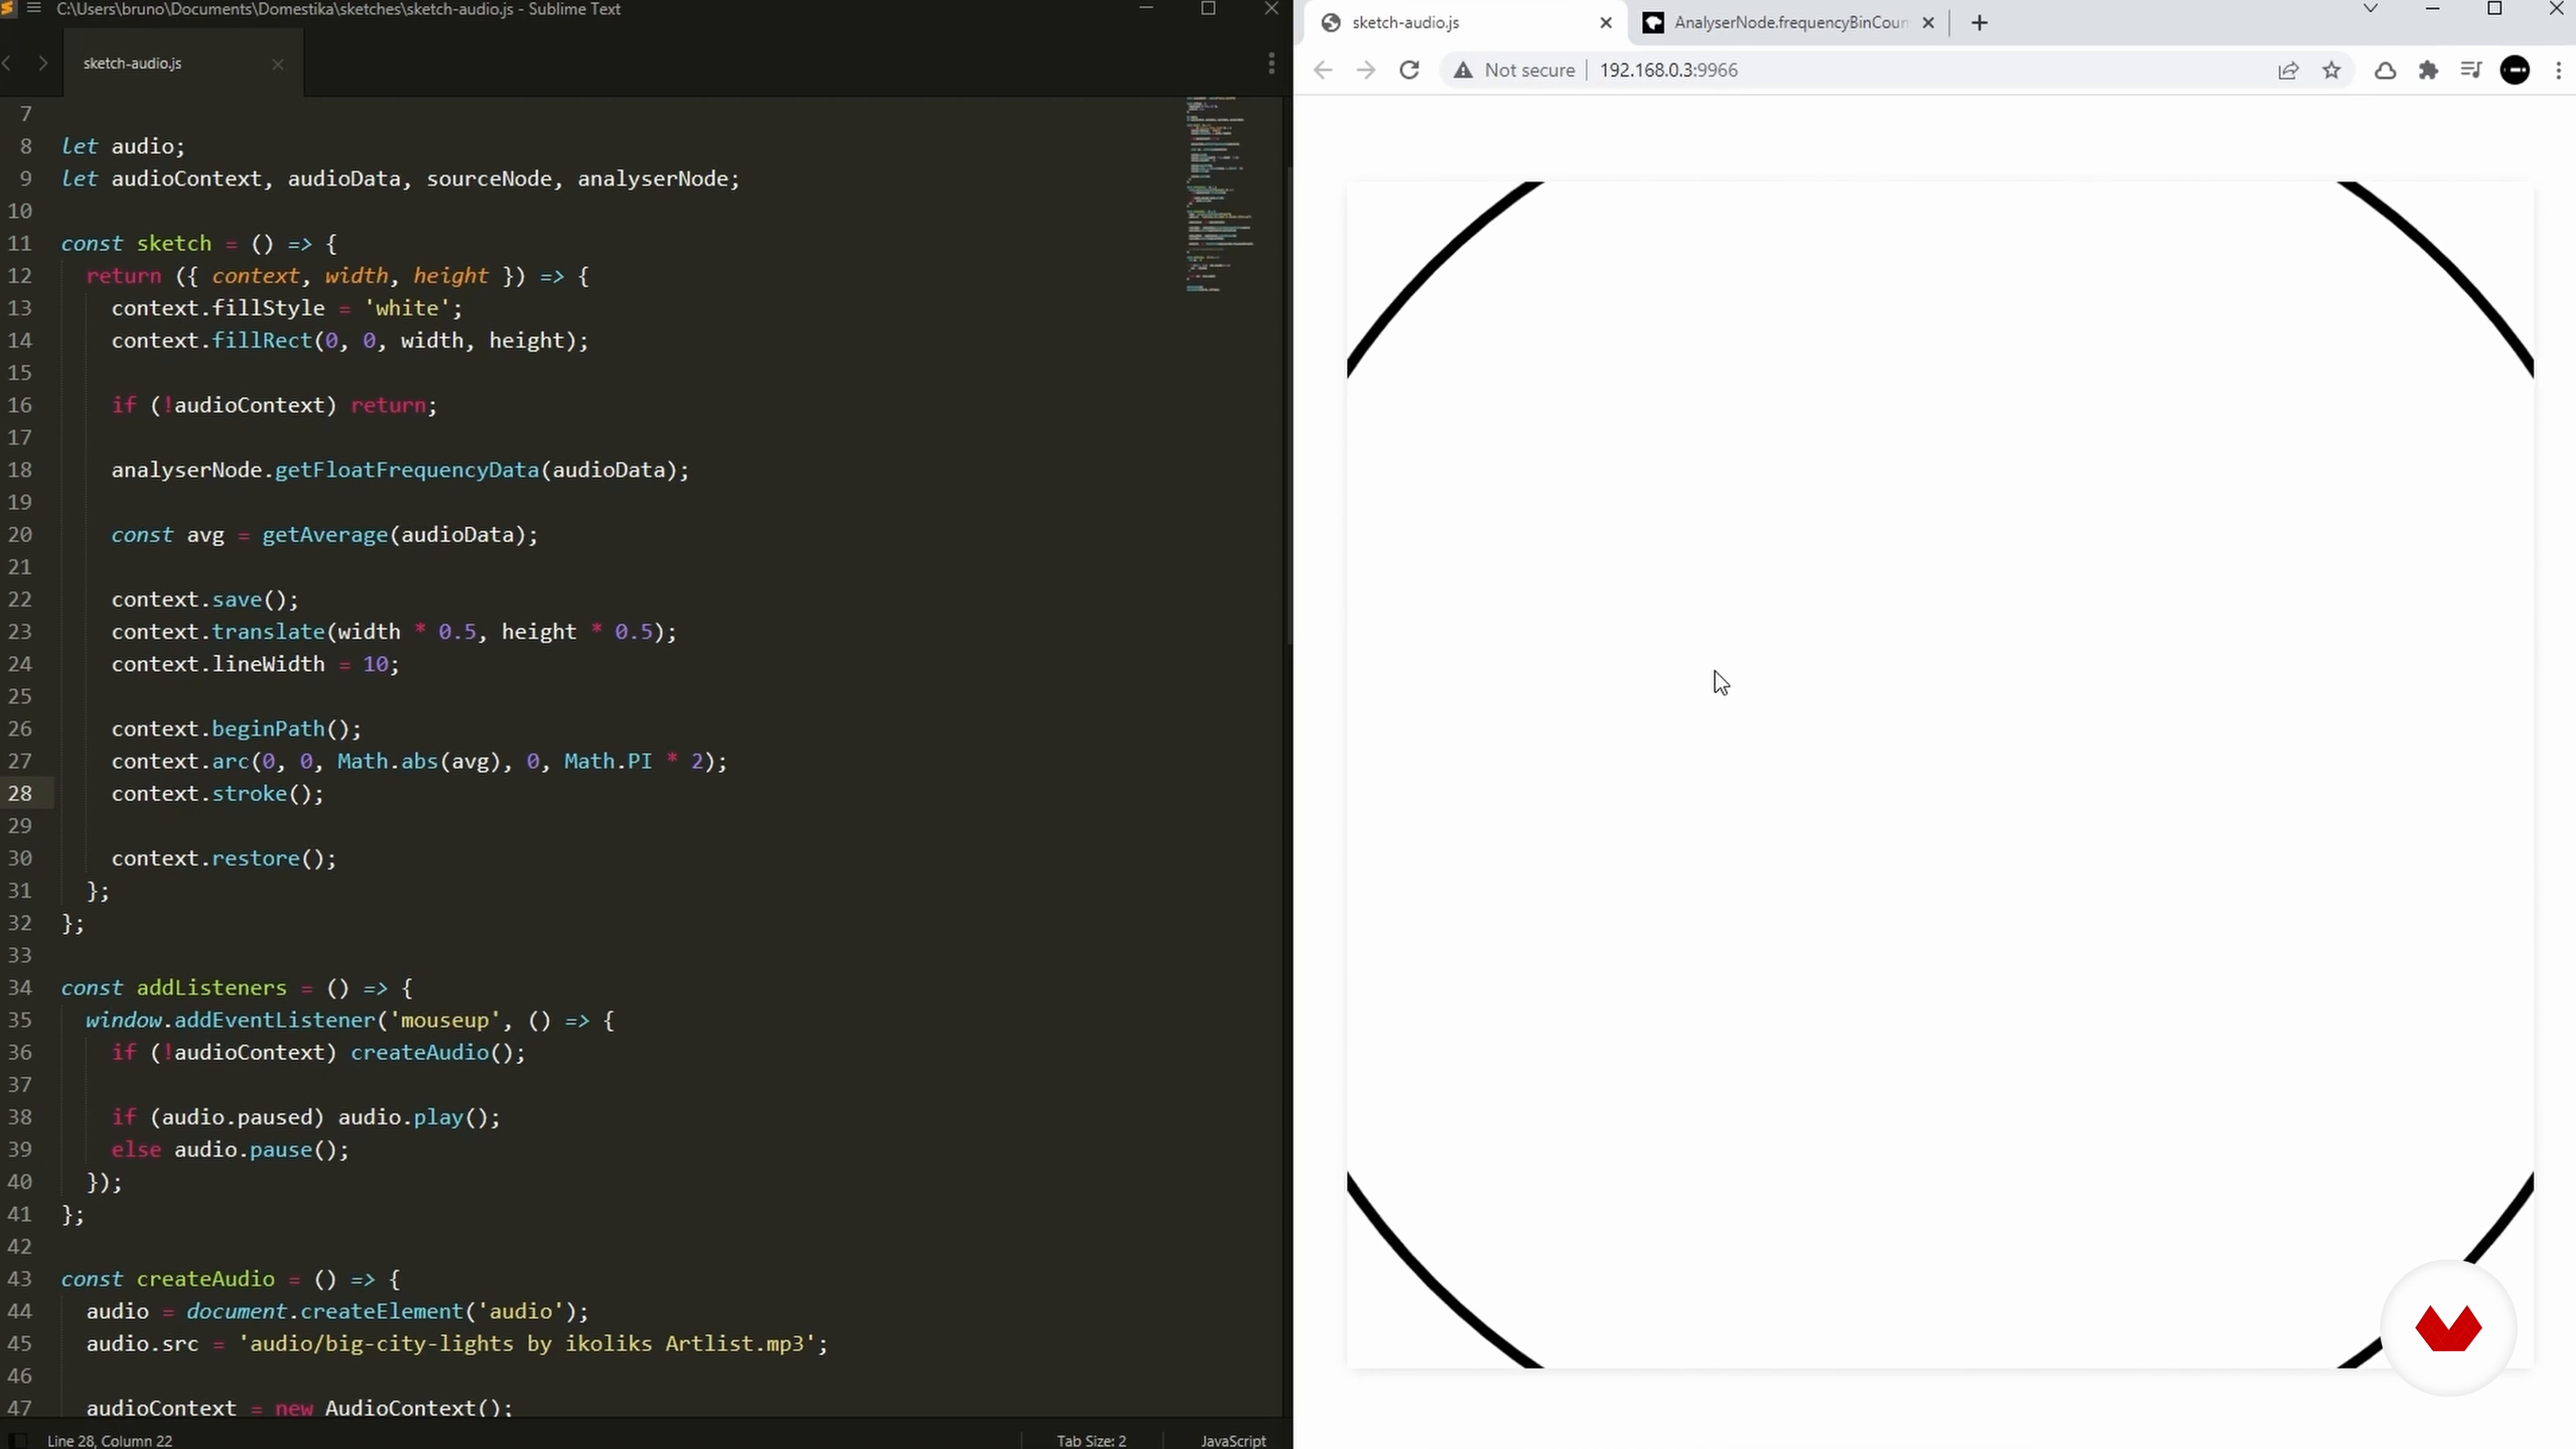Click Line 28, Column 22 status text
2576x1449 pixels.
pyautogui.click(x=110, y=1440)
